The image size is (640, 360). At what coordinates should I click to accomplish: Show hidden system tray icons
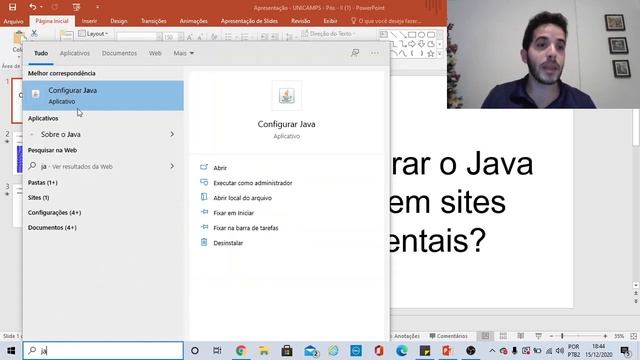tap(492, 351)
